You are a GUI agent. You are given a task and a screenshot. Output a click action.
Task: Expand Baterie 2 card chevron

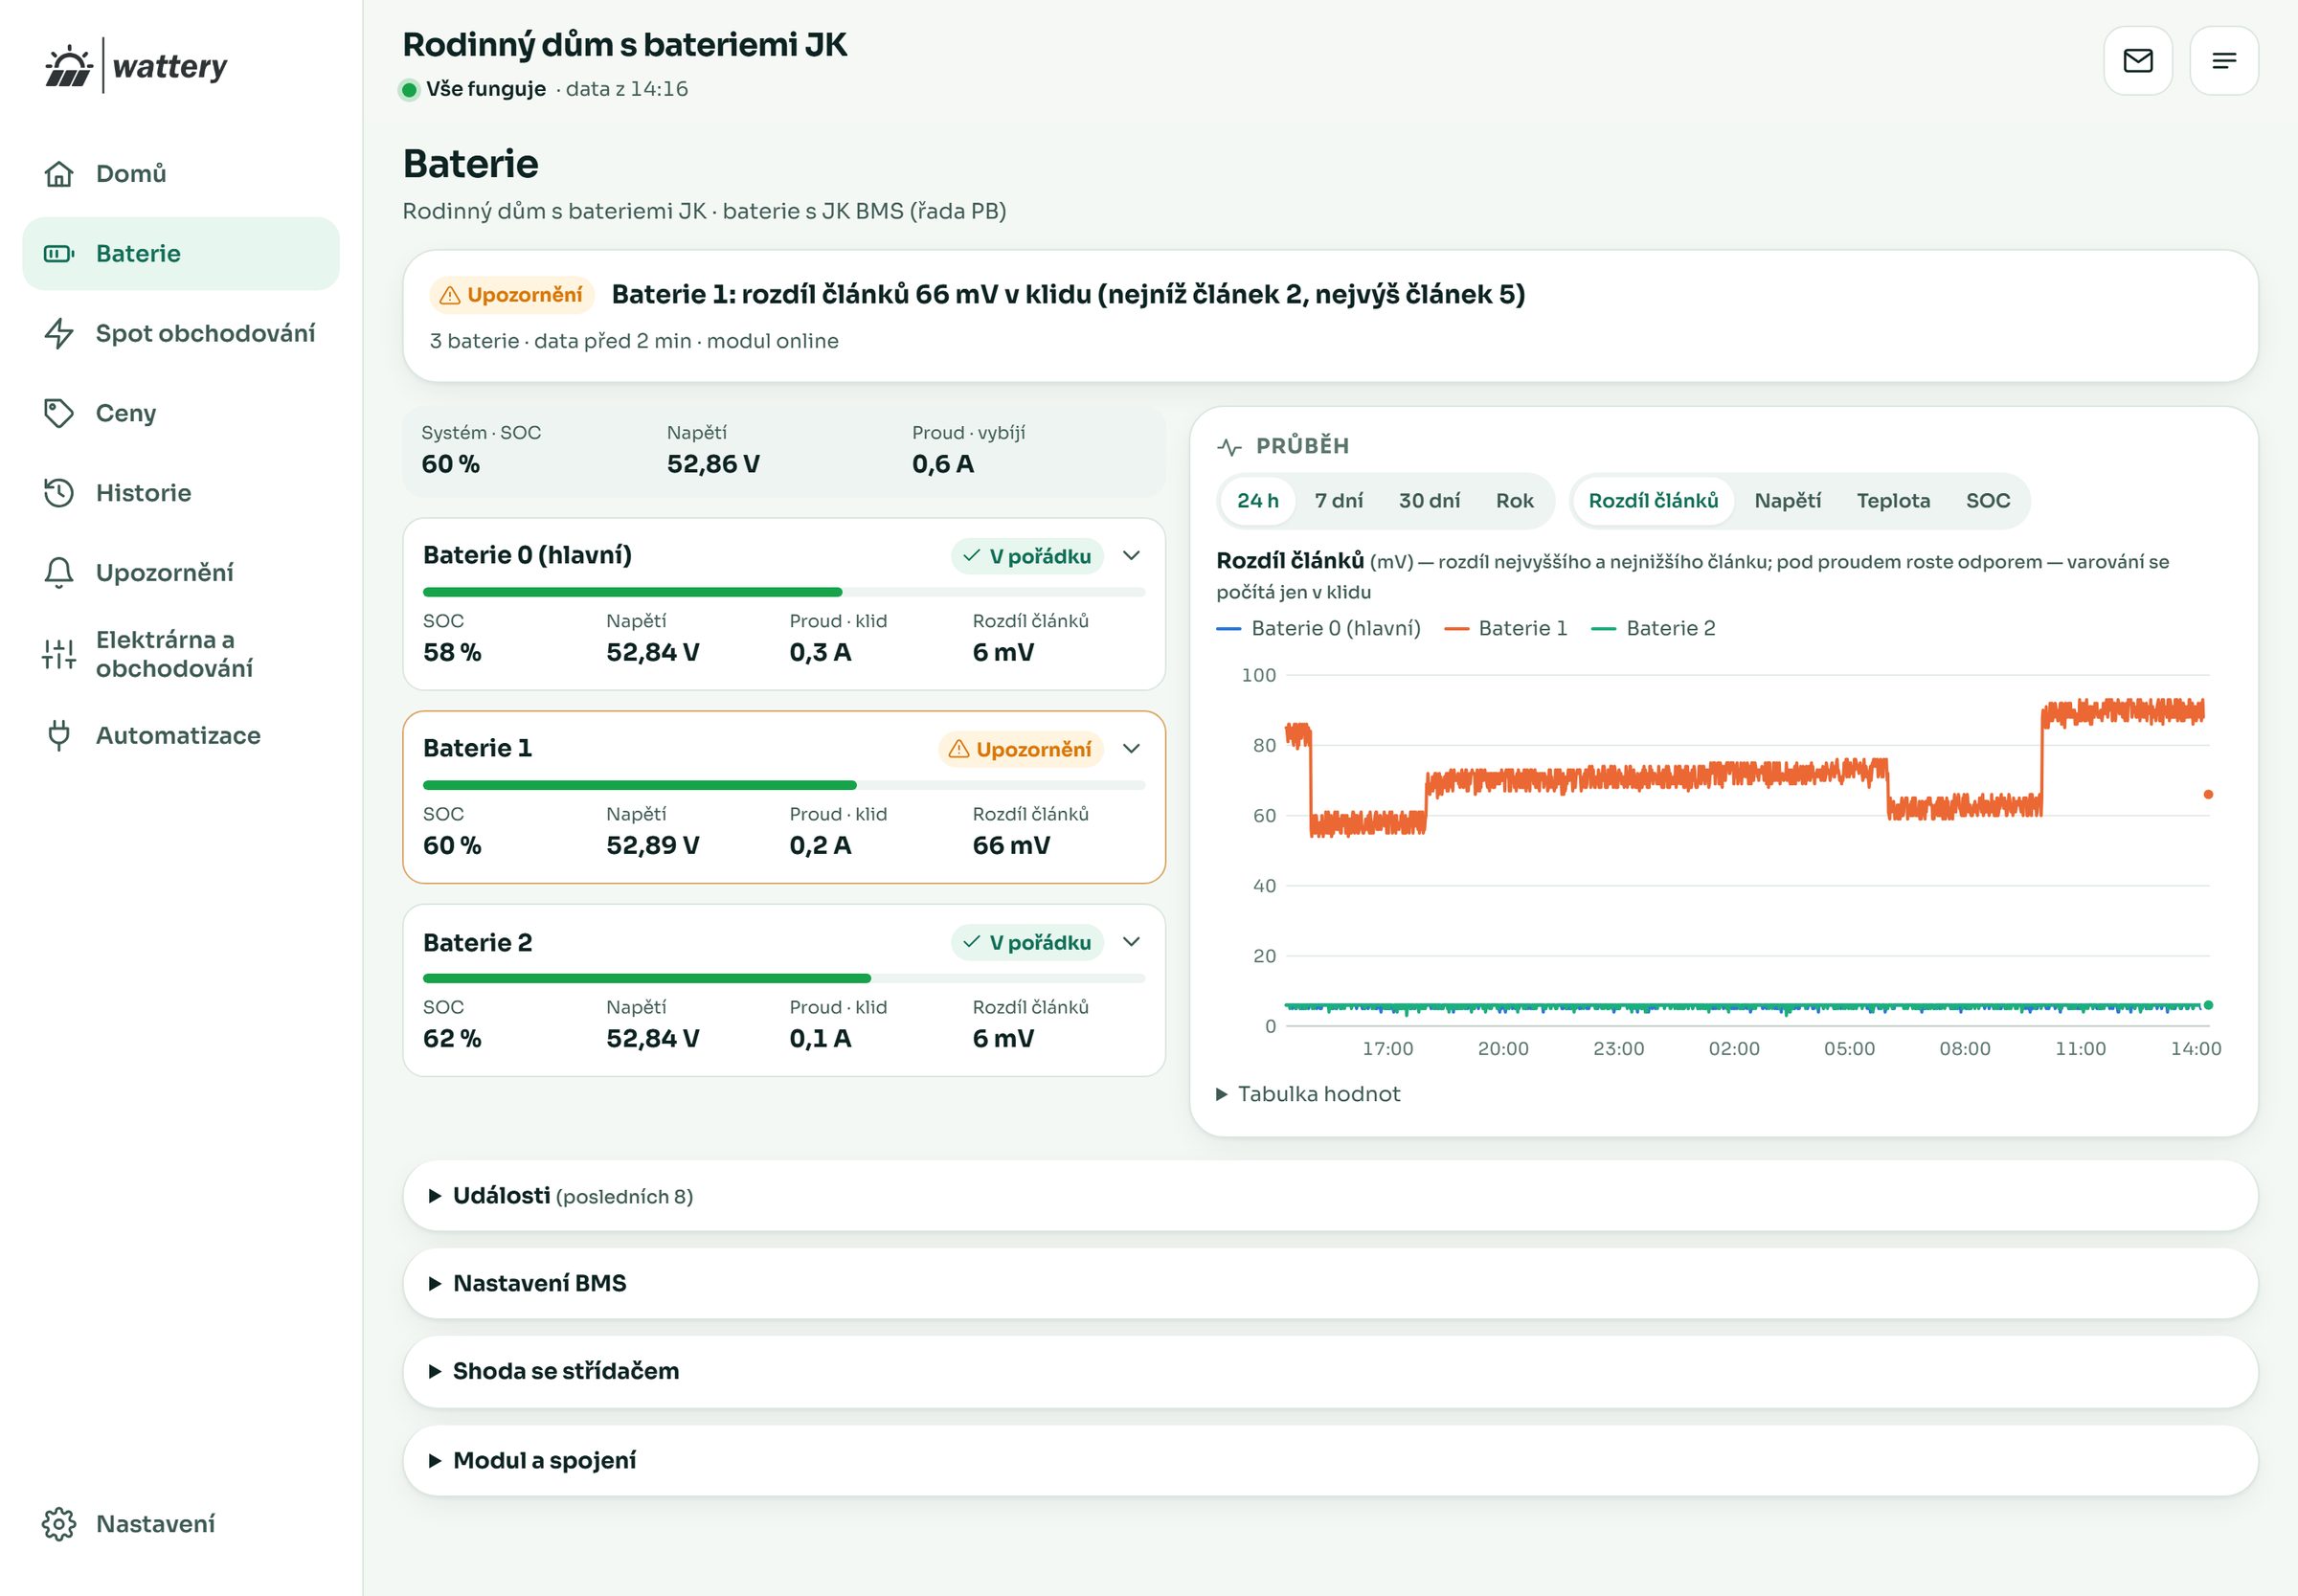point(1131,942)
